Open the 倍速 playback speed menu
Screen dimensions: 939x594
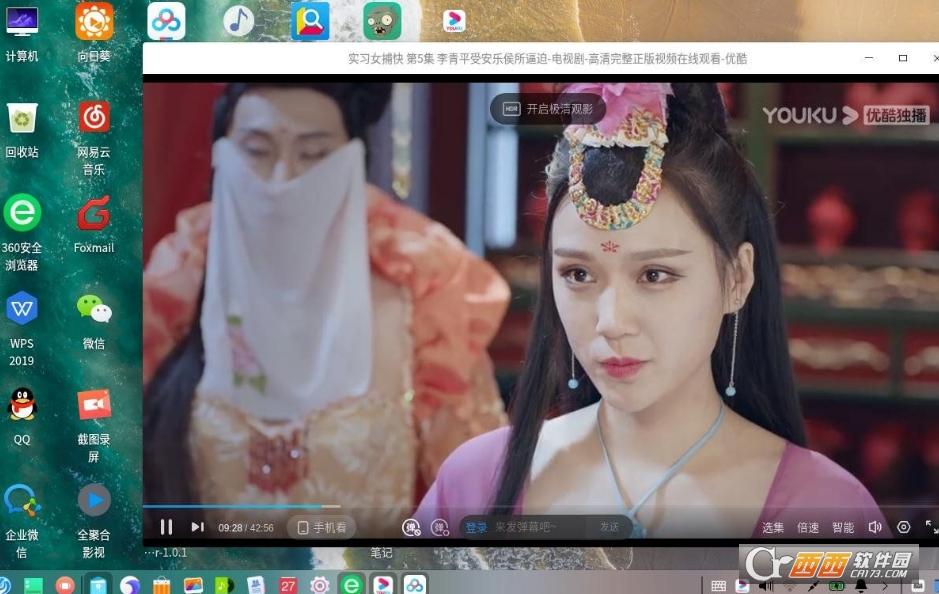tap(808, 528)
